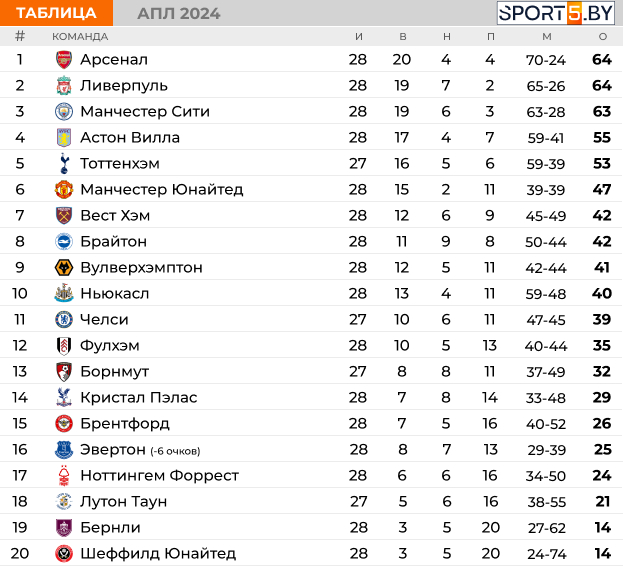Click the Manchester United club crest
The width and height of the screenshot is (623, 566).
(x=64, y=190)
